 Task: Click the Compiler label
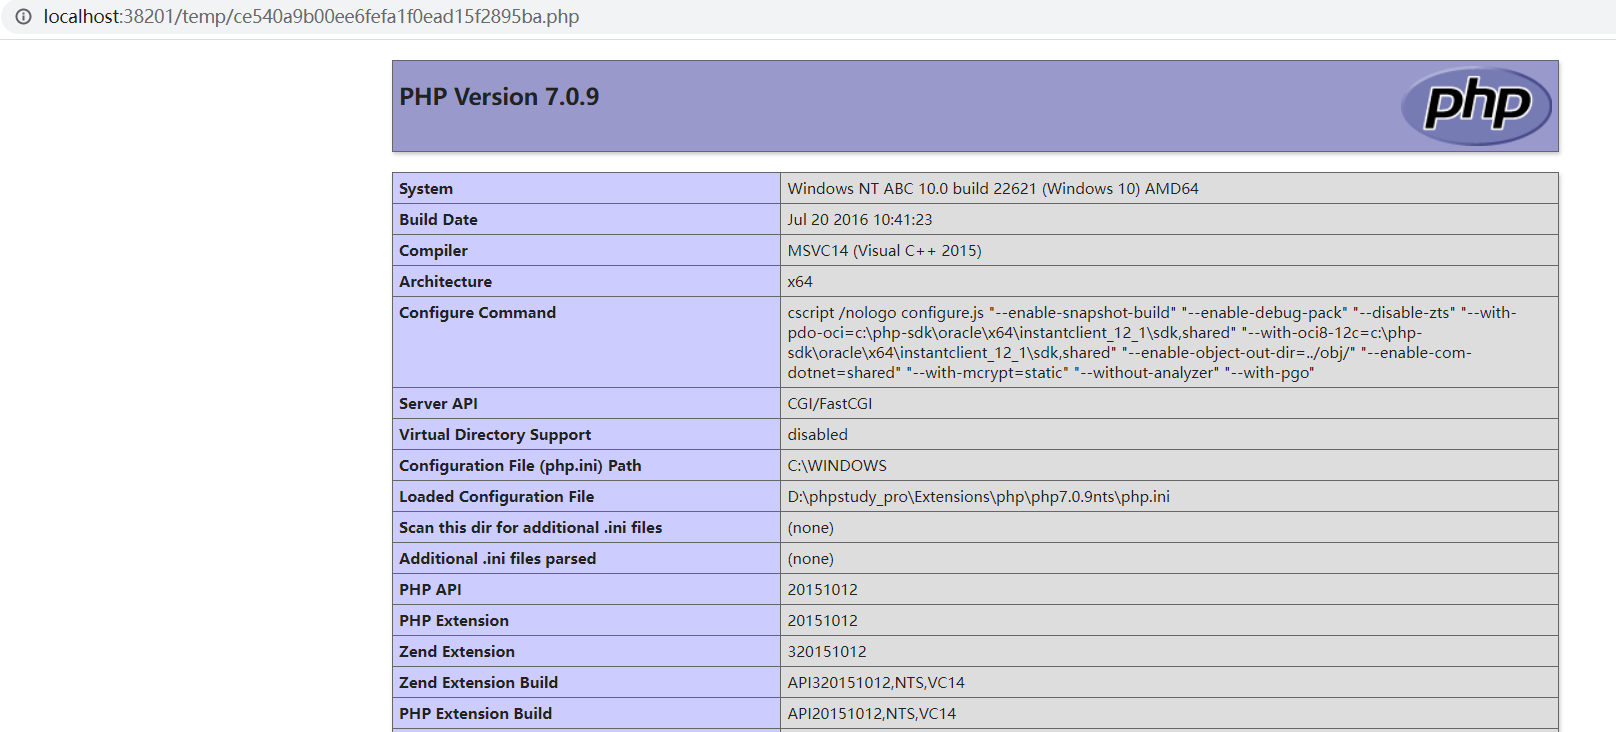433,251
